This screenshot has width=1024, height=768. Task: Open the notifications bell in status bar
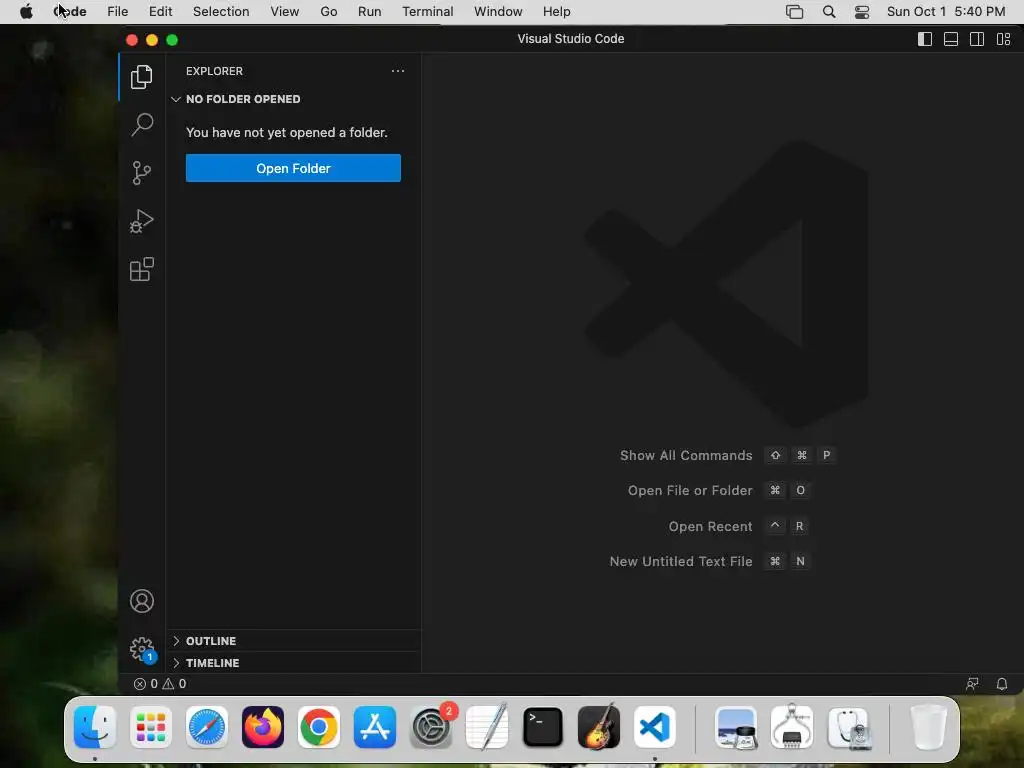[1002, 684]
